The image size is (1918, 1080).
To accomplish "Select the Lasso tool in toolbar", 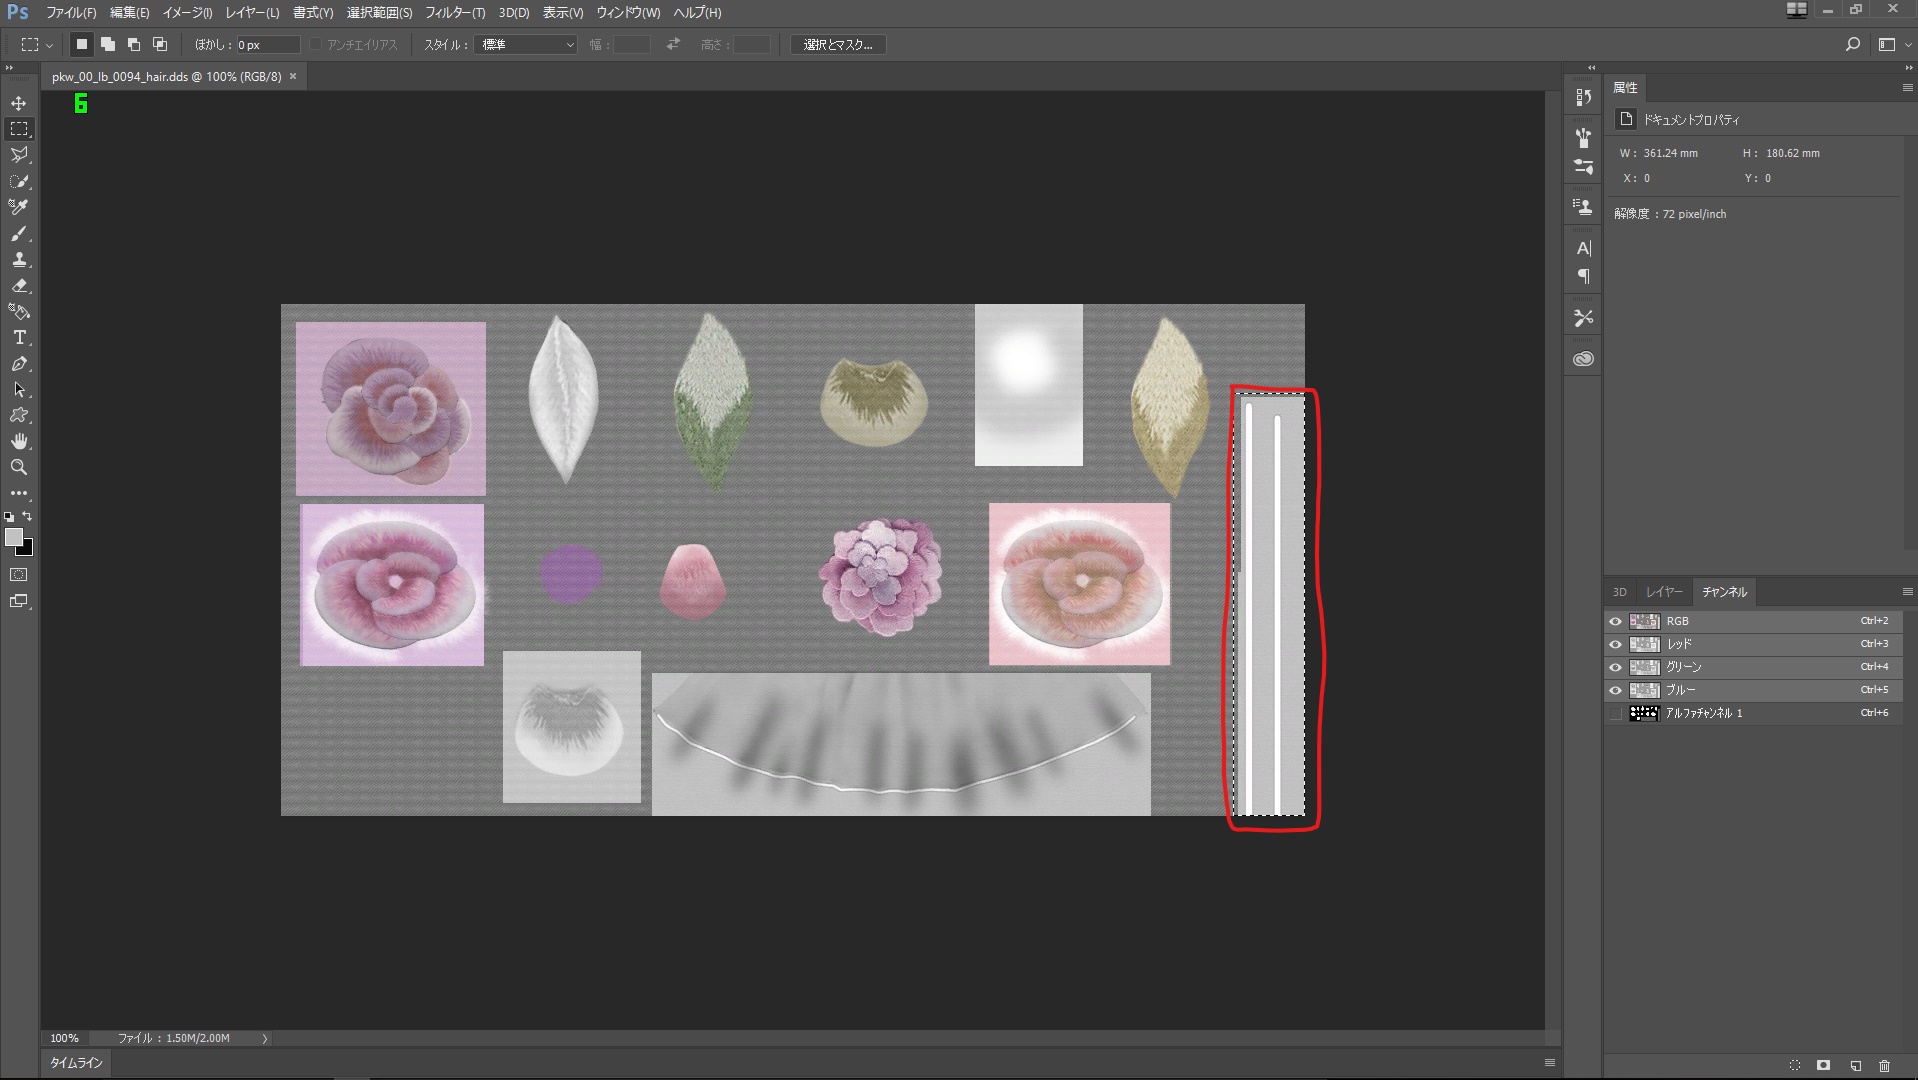I will pos(19,155).
